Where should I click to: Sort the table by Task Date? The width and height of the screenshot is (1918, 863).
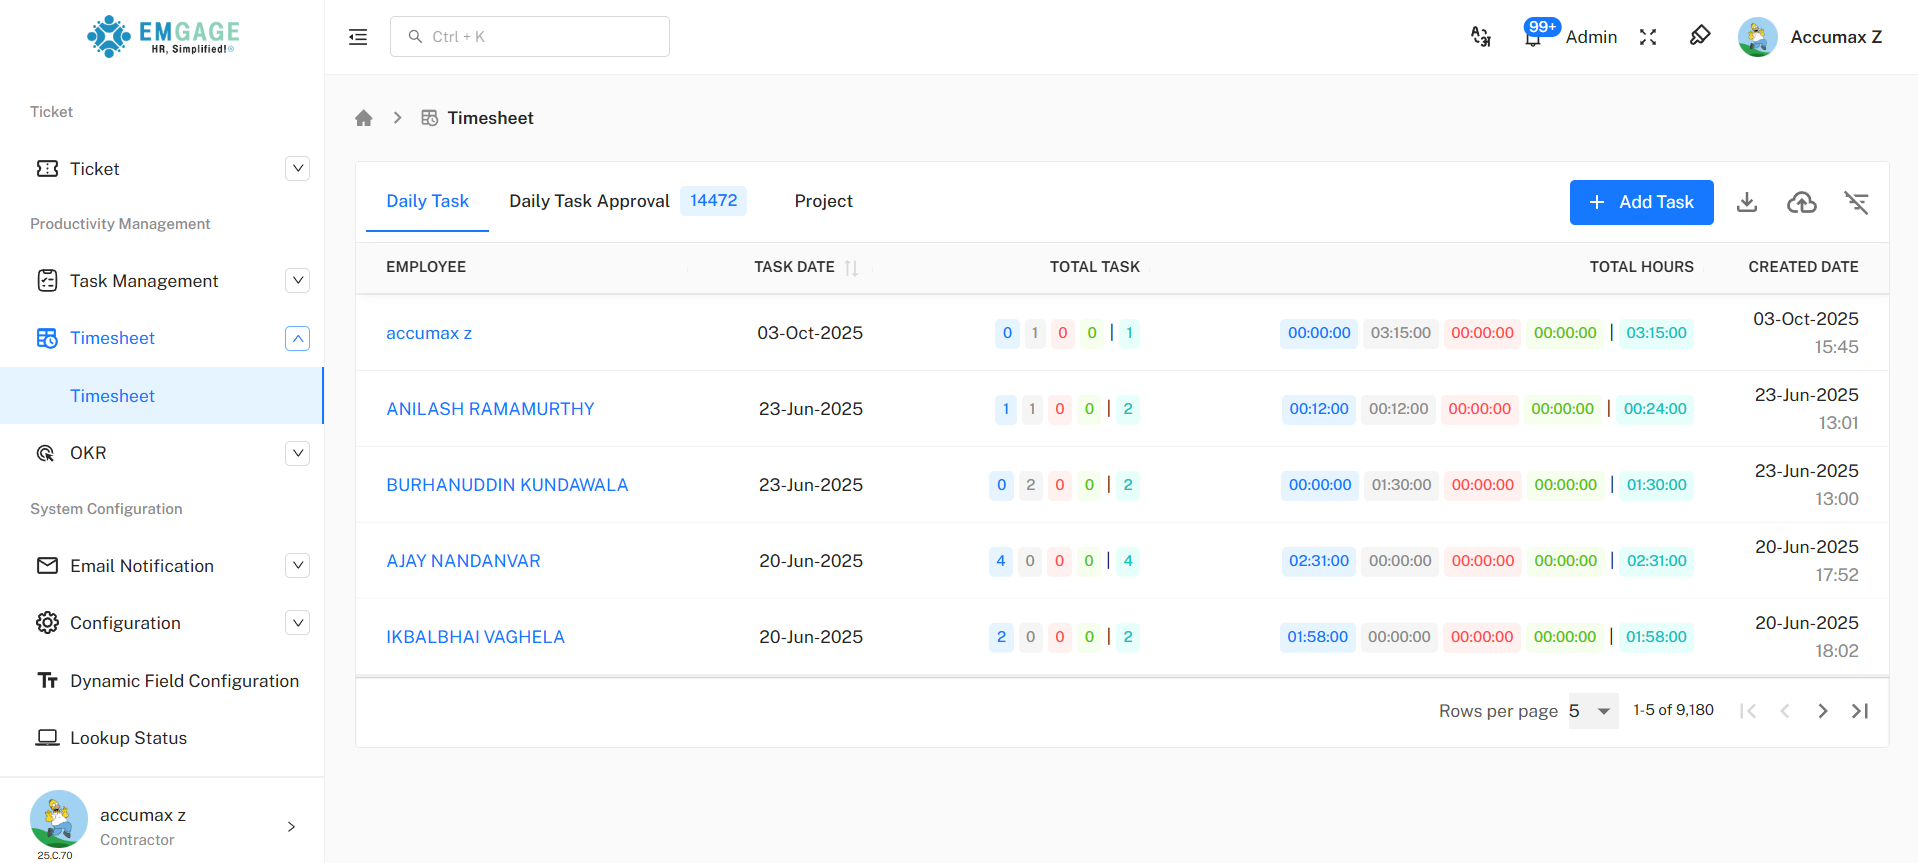pos(851,267)
